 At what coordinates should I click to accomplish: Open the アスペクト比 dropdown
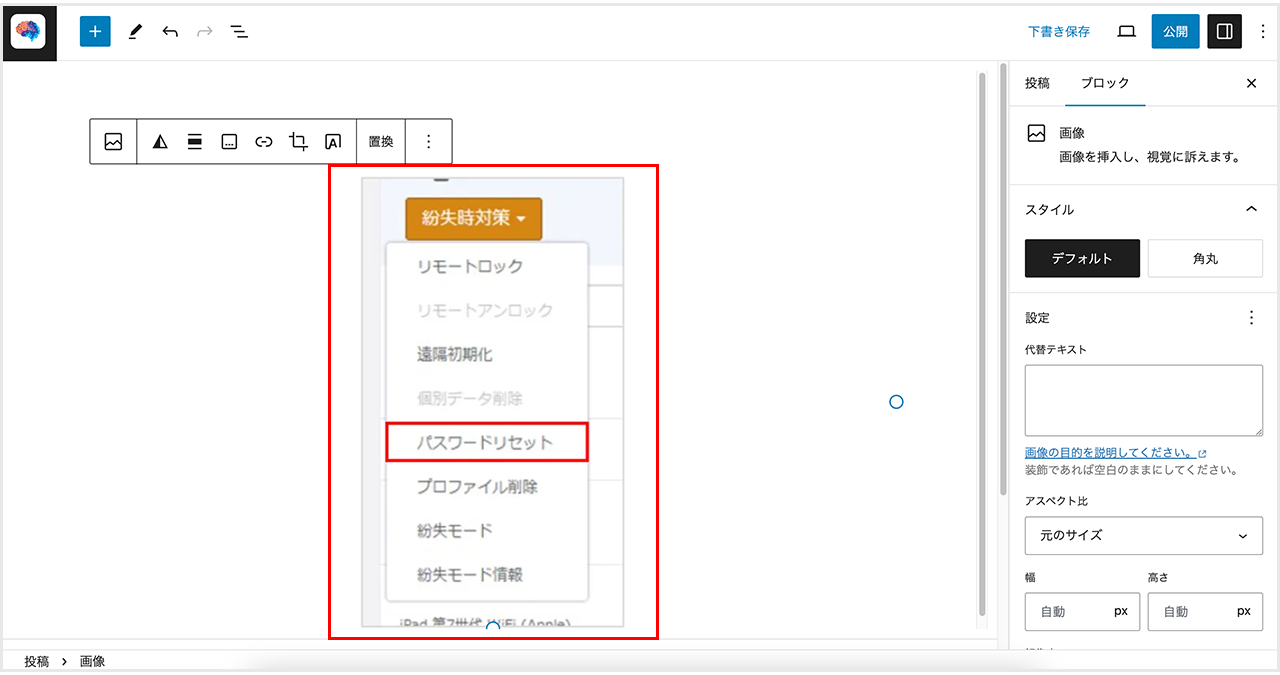pos(1143,535)
